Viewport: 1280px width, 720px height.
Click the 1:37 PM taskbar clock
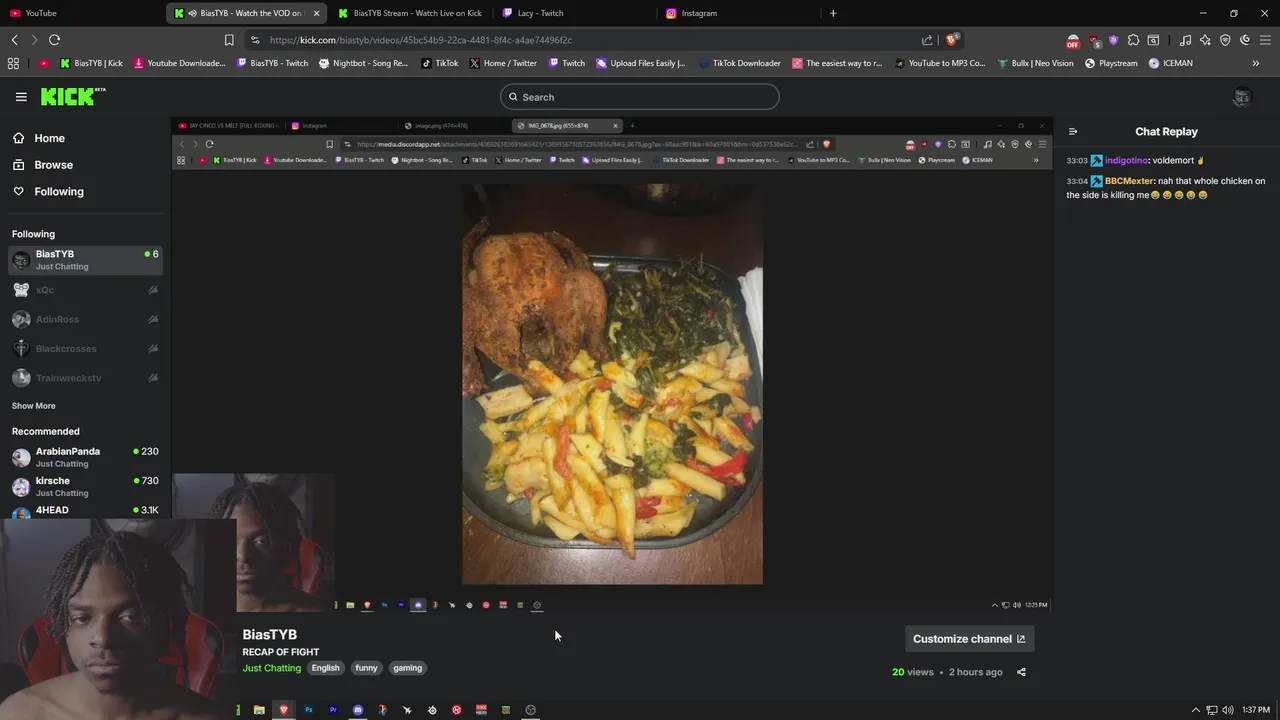[x=1256, y=710]
